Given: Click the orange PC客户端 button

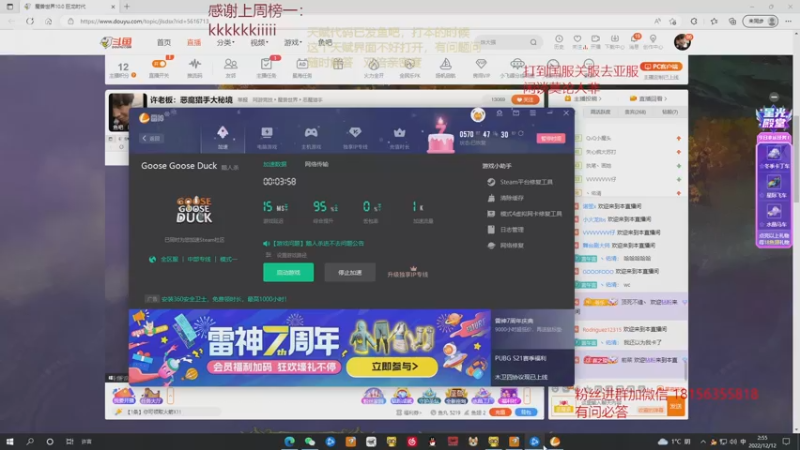Looking at the screenshot, I should [661, 67].
